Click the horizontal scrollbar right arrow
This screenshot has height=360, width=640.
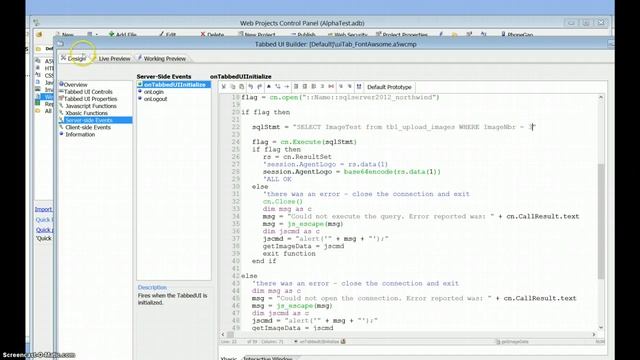click(594, 334)
